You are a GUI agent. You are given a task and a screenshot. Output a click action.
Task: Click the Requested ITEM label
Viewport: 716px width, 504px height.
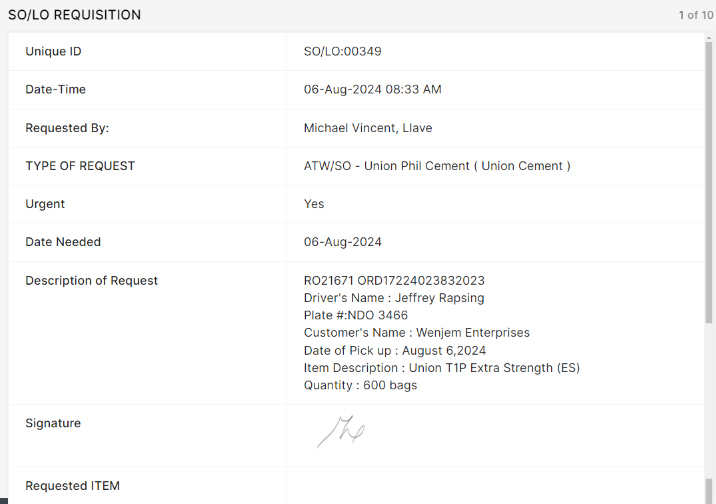[72, 486]
